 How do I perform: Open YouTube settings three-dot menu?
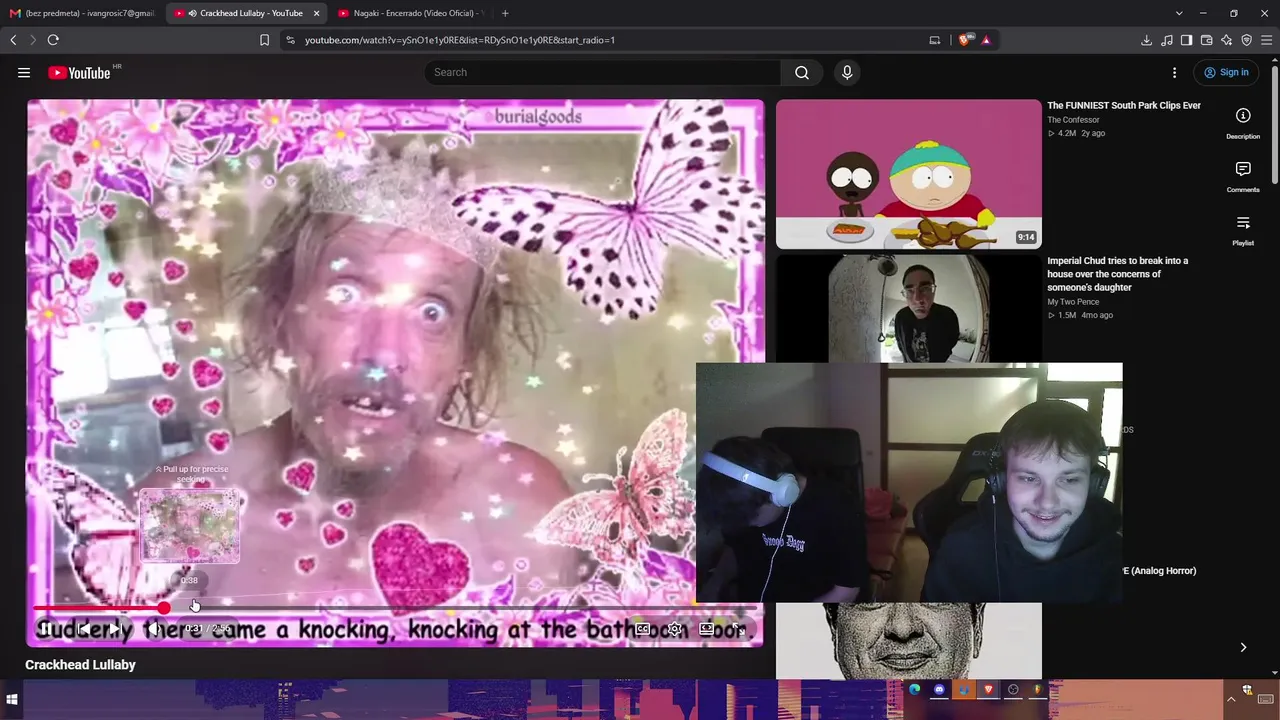[1175, 72]
